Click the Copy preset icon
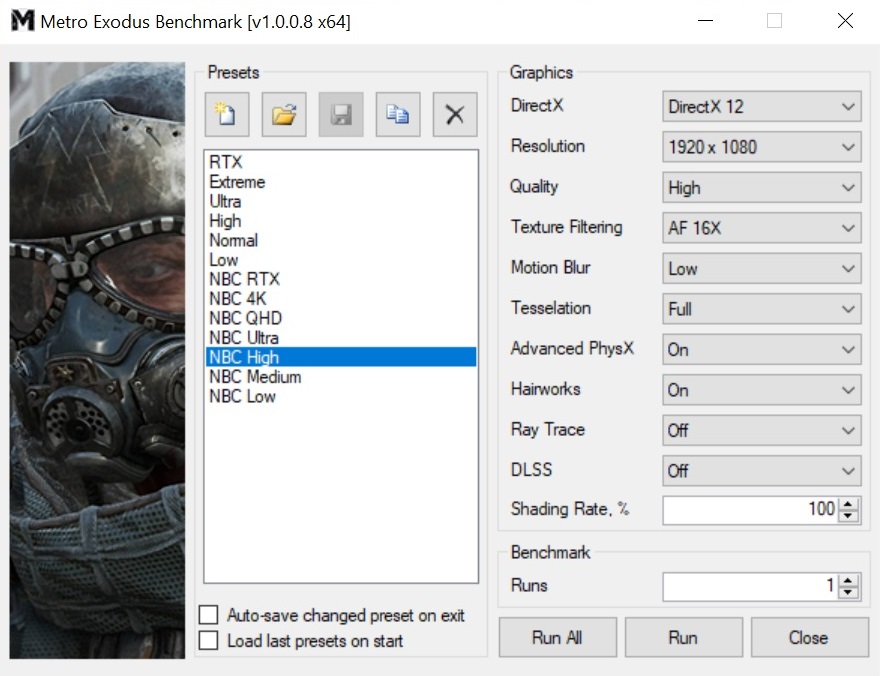This screenshot has height=676, width=880. (x=398, y=114)
